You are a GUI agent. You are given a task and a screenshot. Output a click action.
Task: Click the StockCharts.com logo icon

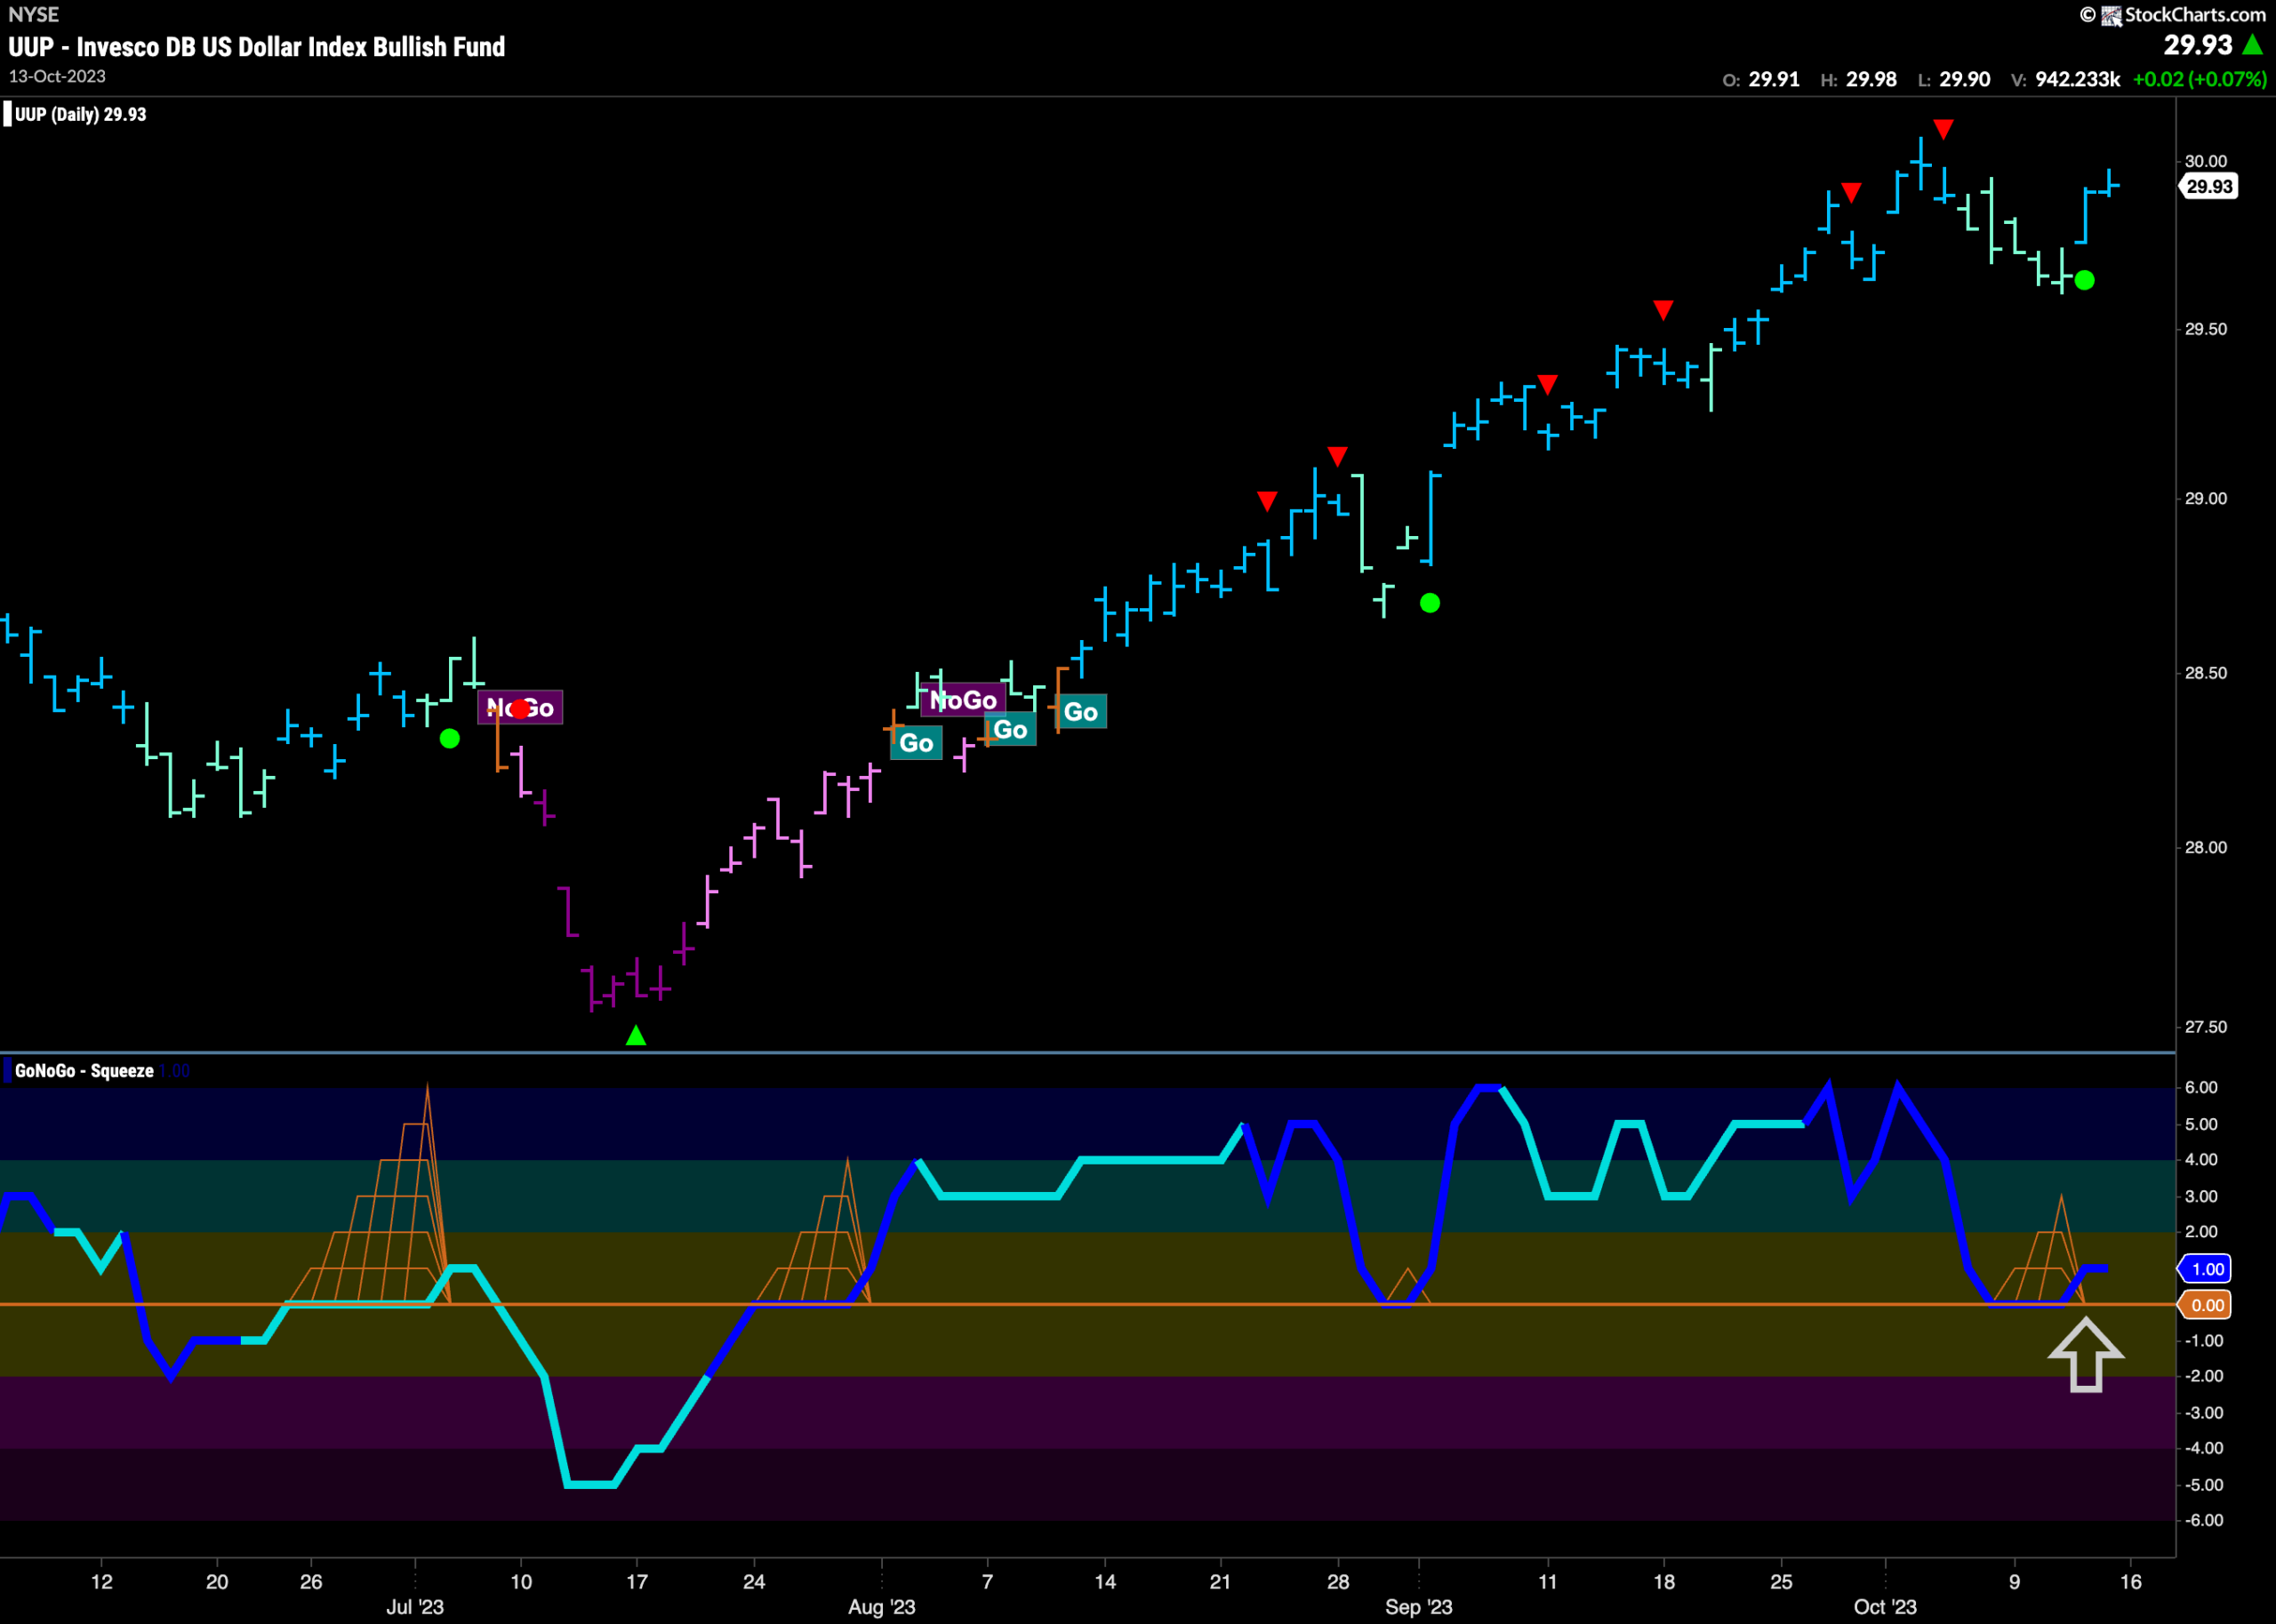pos(2112,15)
